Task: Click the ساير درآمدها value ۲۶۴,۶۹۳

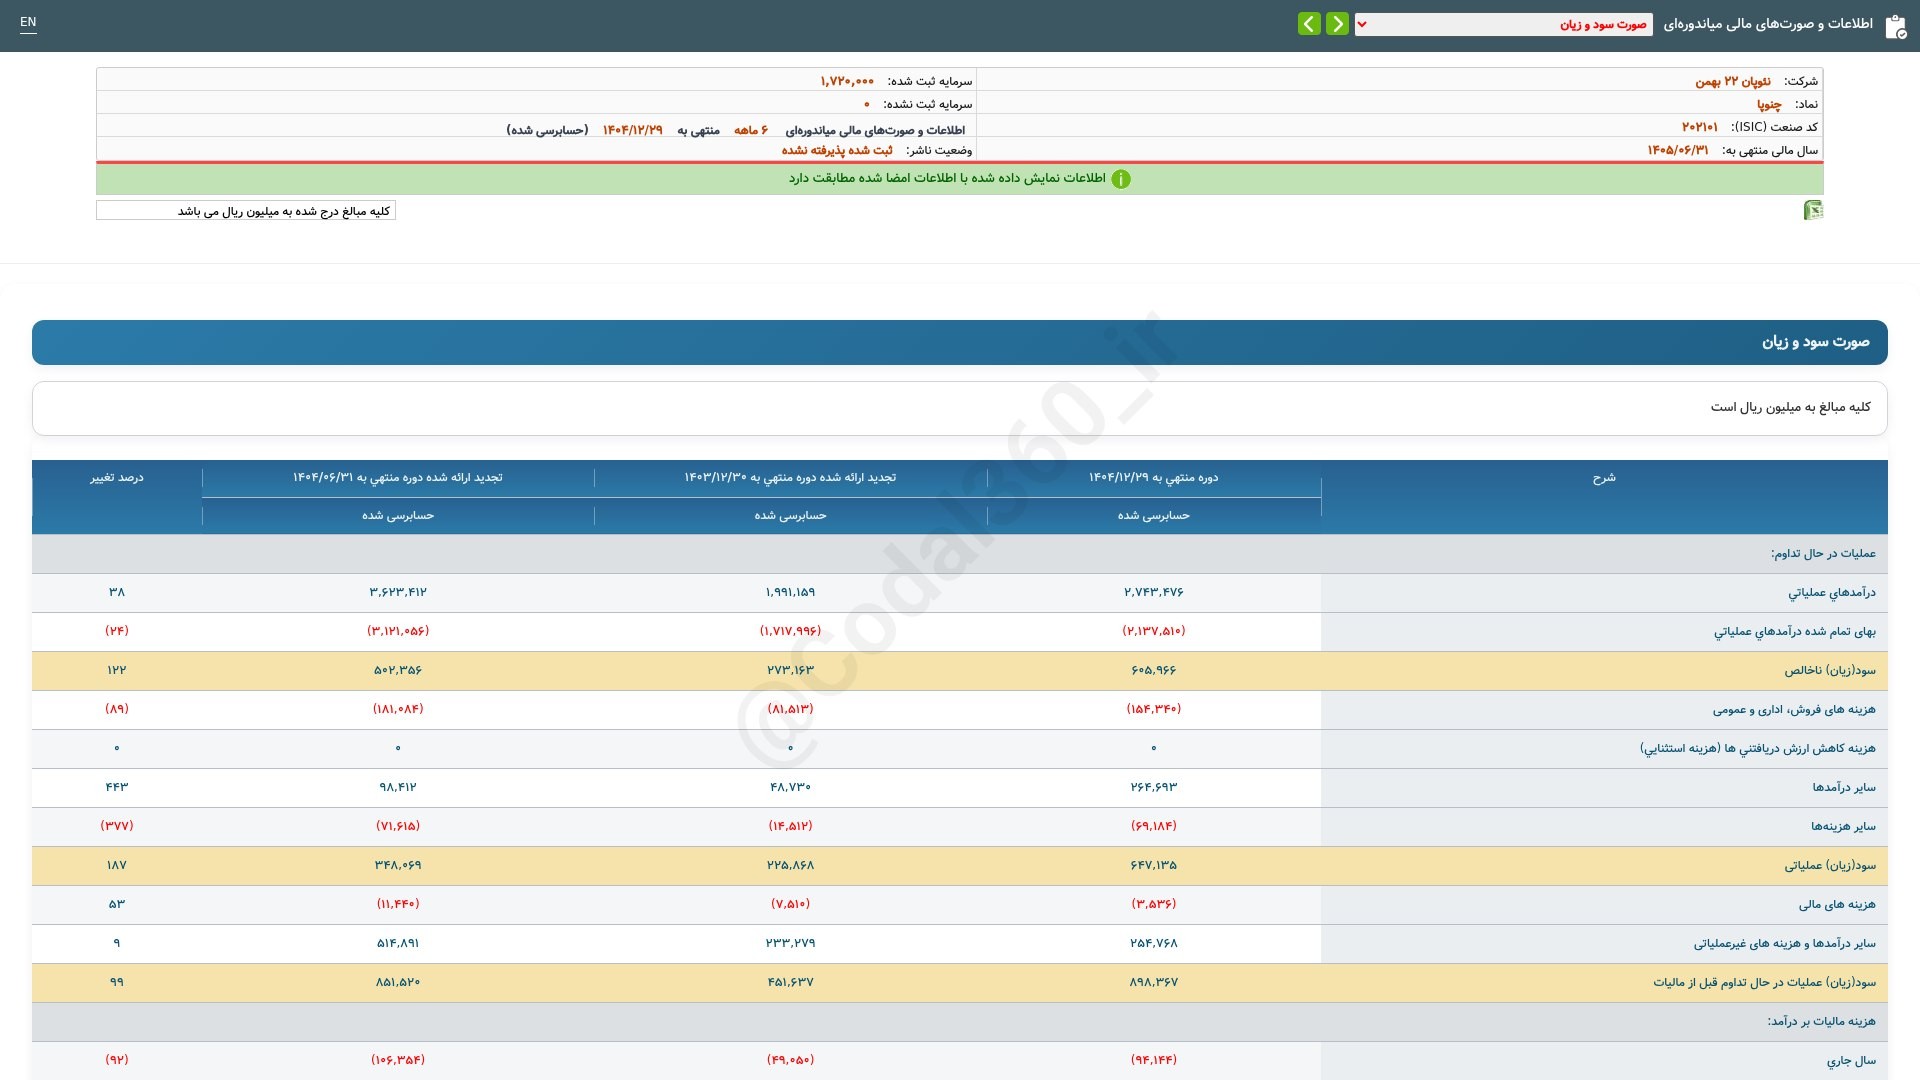Action: [x=1154, y=787]
